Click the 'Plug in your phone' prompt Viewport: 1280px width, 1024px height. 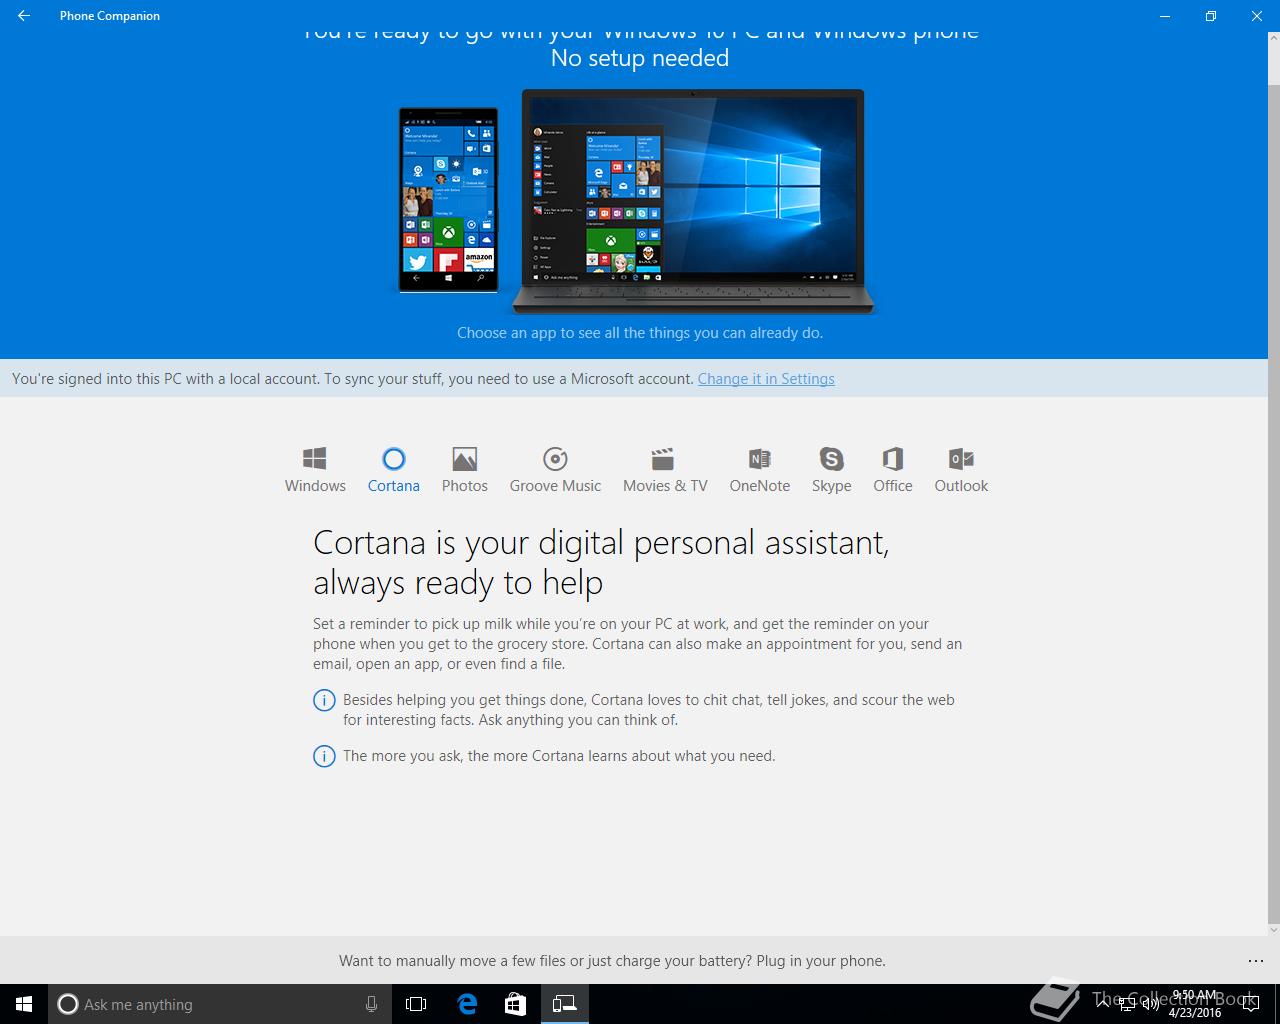[x=612, y=961]
